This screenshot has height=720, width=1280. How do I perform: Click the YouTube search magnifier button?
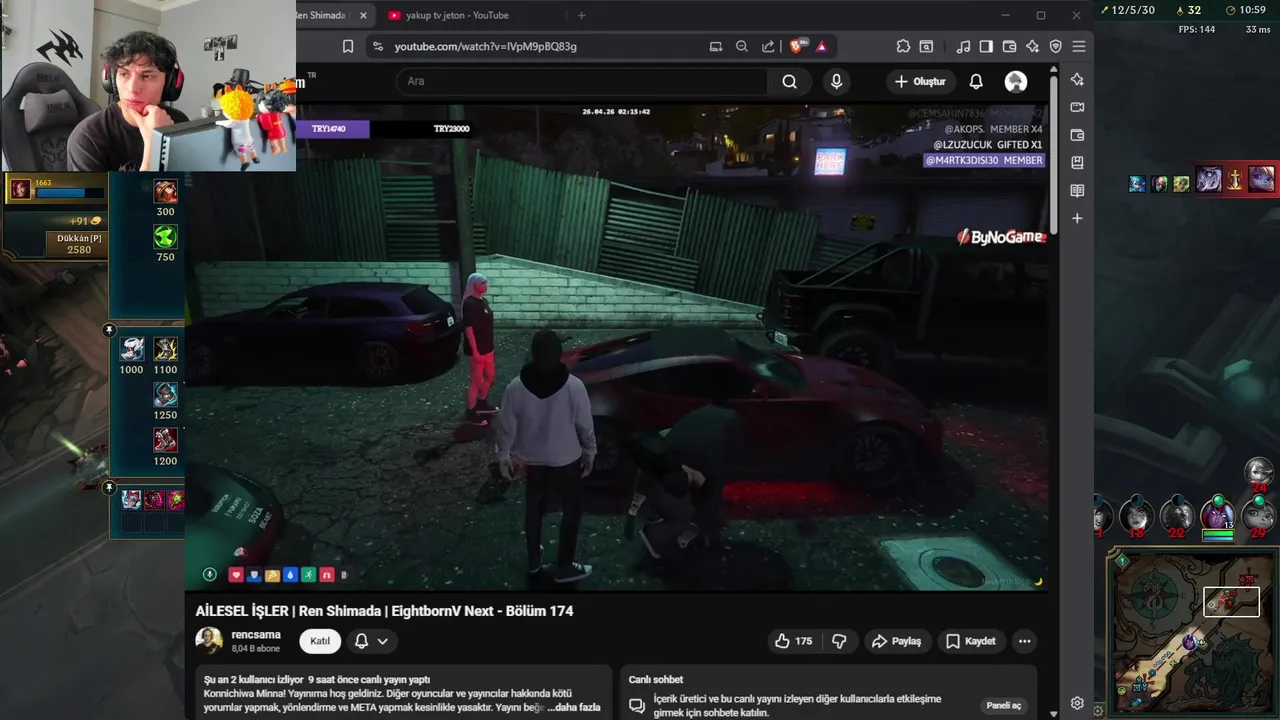click(x=790, y=81)
